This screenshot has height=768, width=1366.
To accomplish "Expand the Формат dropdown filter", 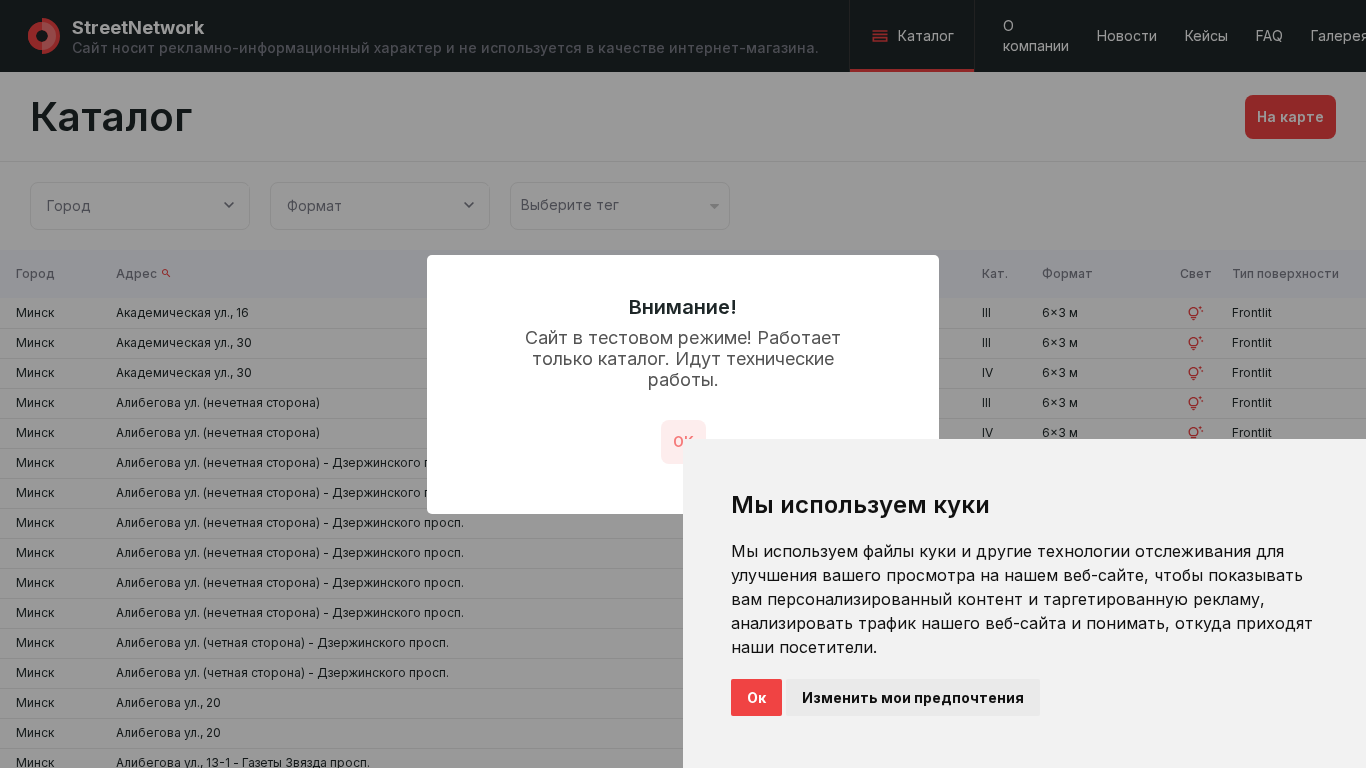I will click(x=380, y=206).
